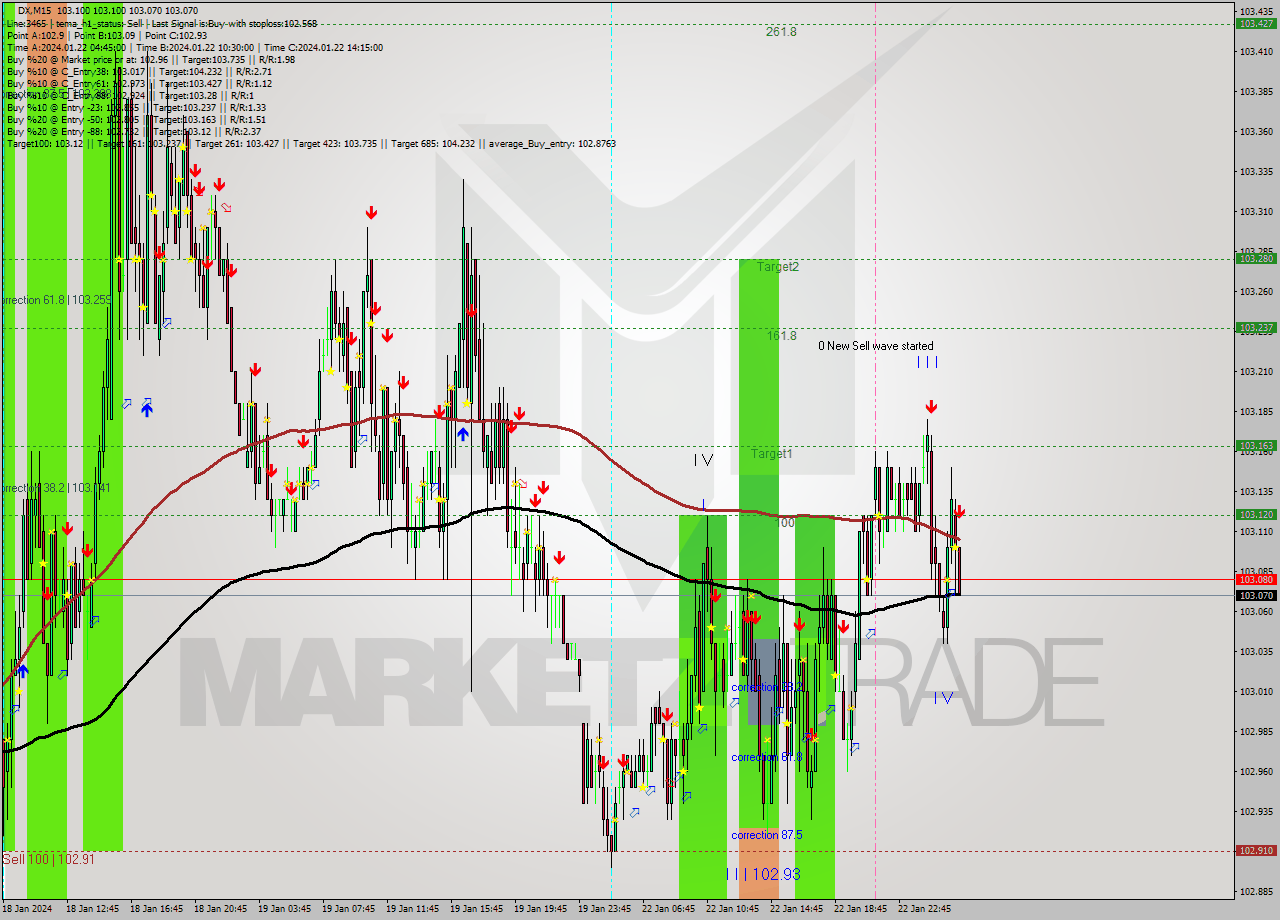The height and width of the screenshot is (920, 1280).
Task: Click the '| | | 102.93' wave label
Action: 763,874
